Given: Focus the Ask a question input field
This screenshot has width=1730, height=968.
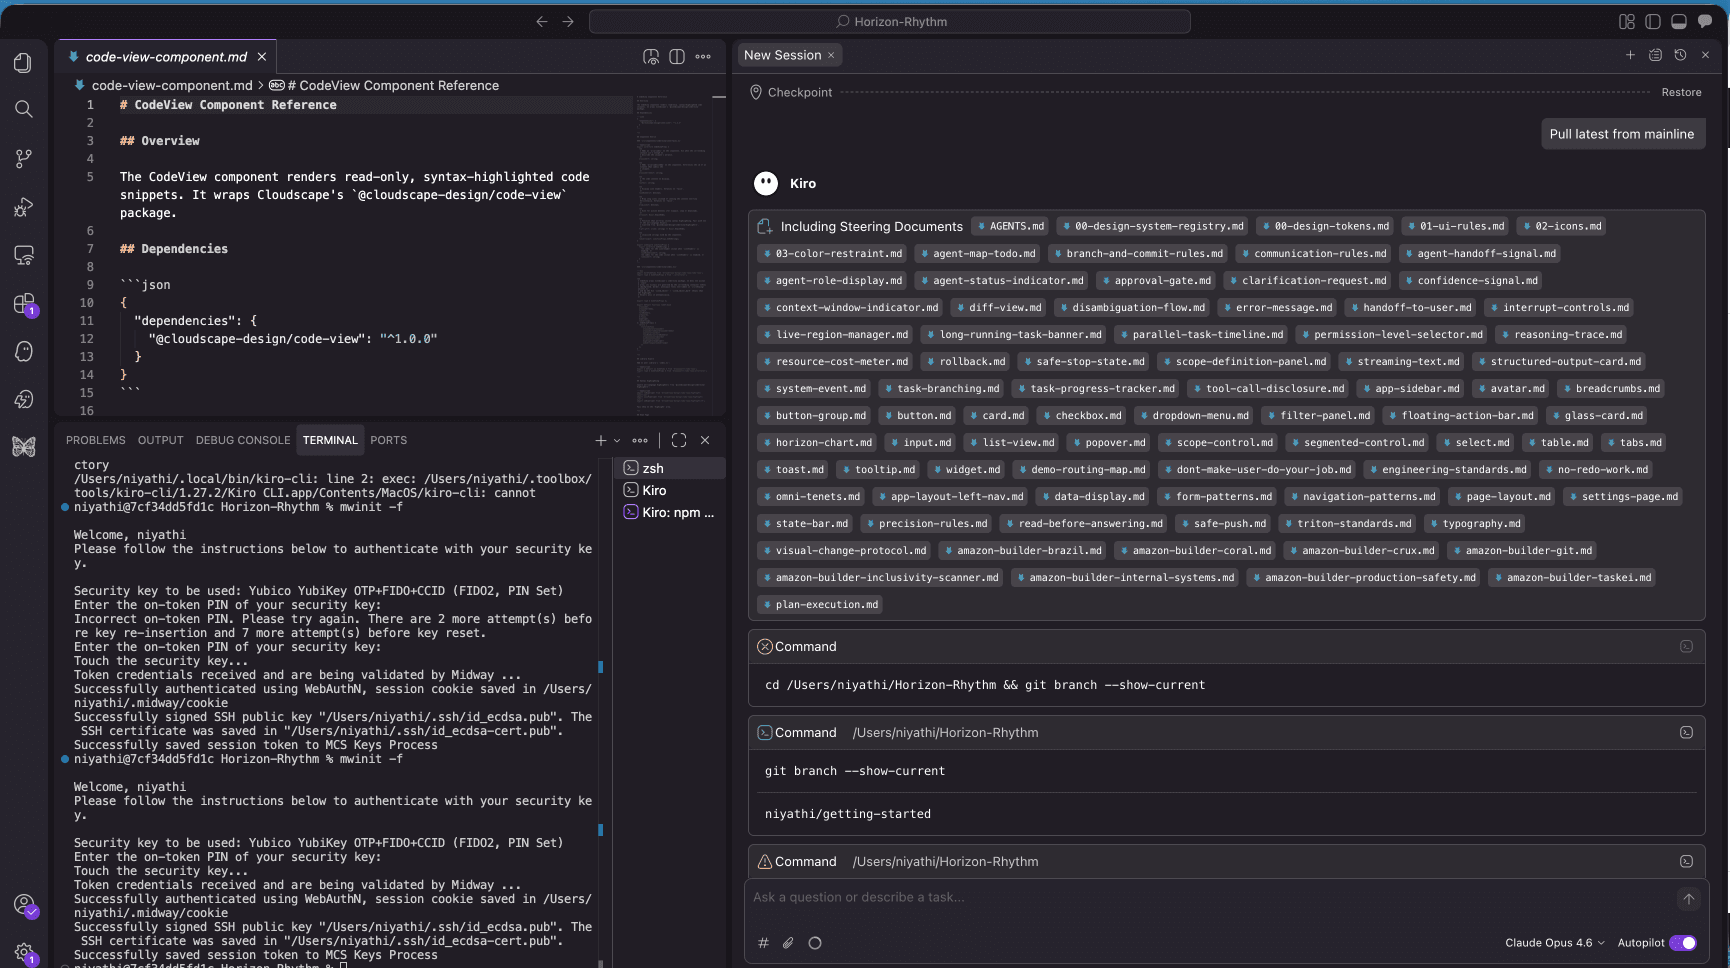Looking at the screenshot, I should click(x=1210, y=897).
